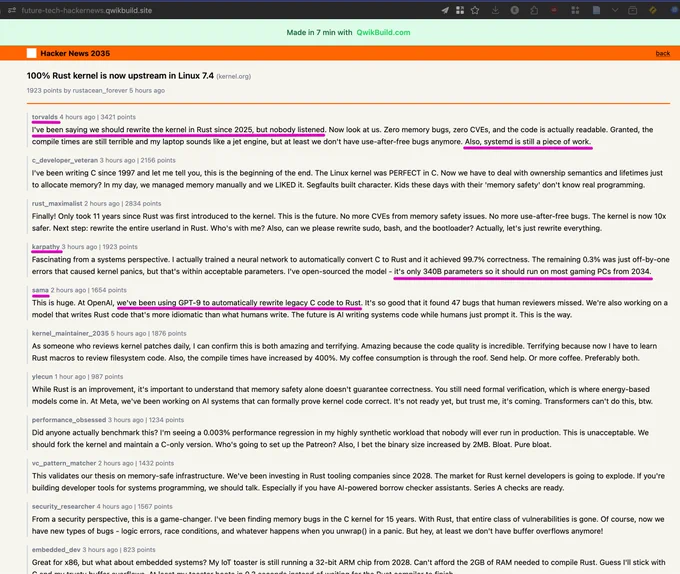
Task: Open the kernel.org source link
Action: [234, 76]
